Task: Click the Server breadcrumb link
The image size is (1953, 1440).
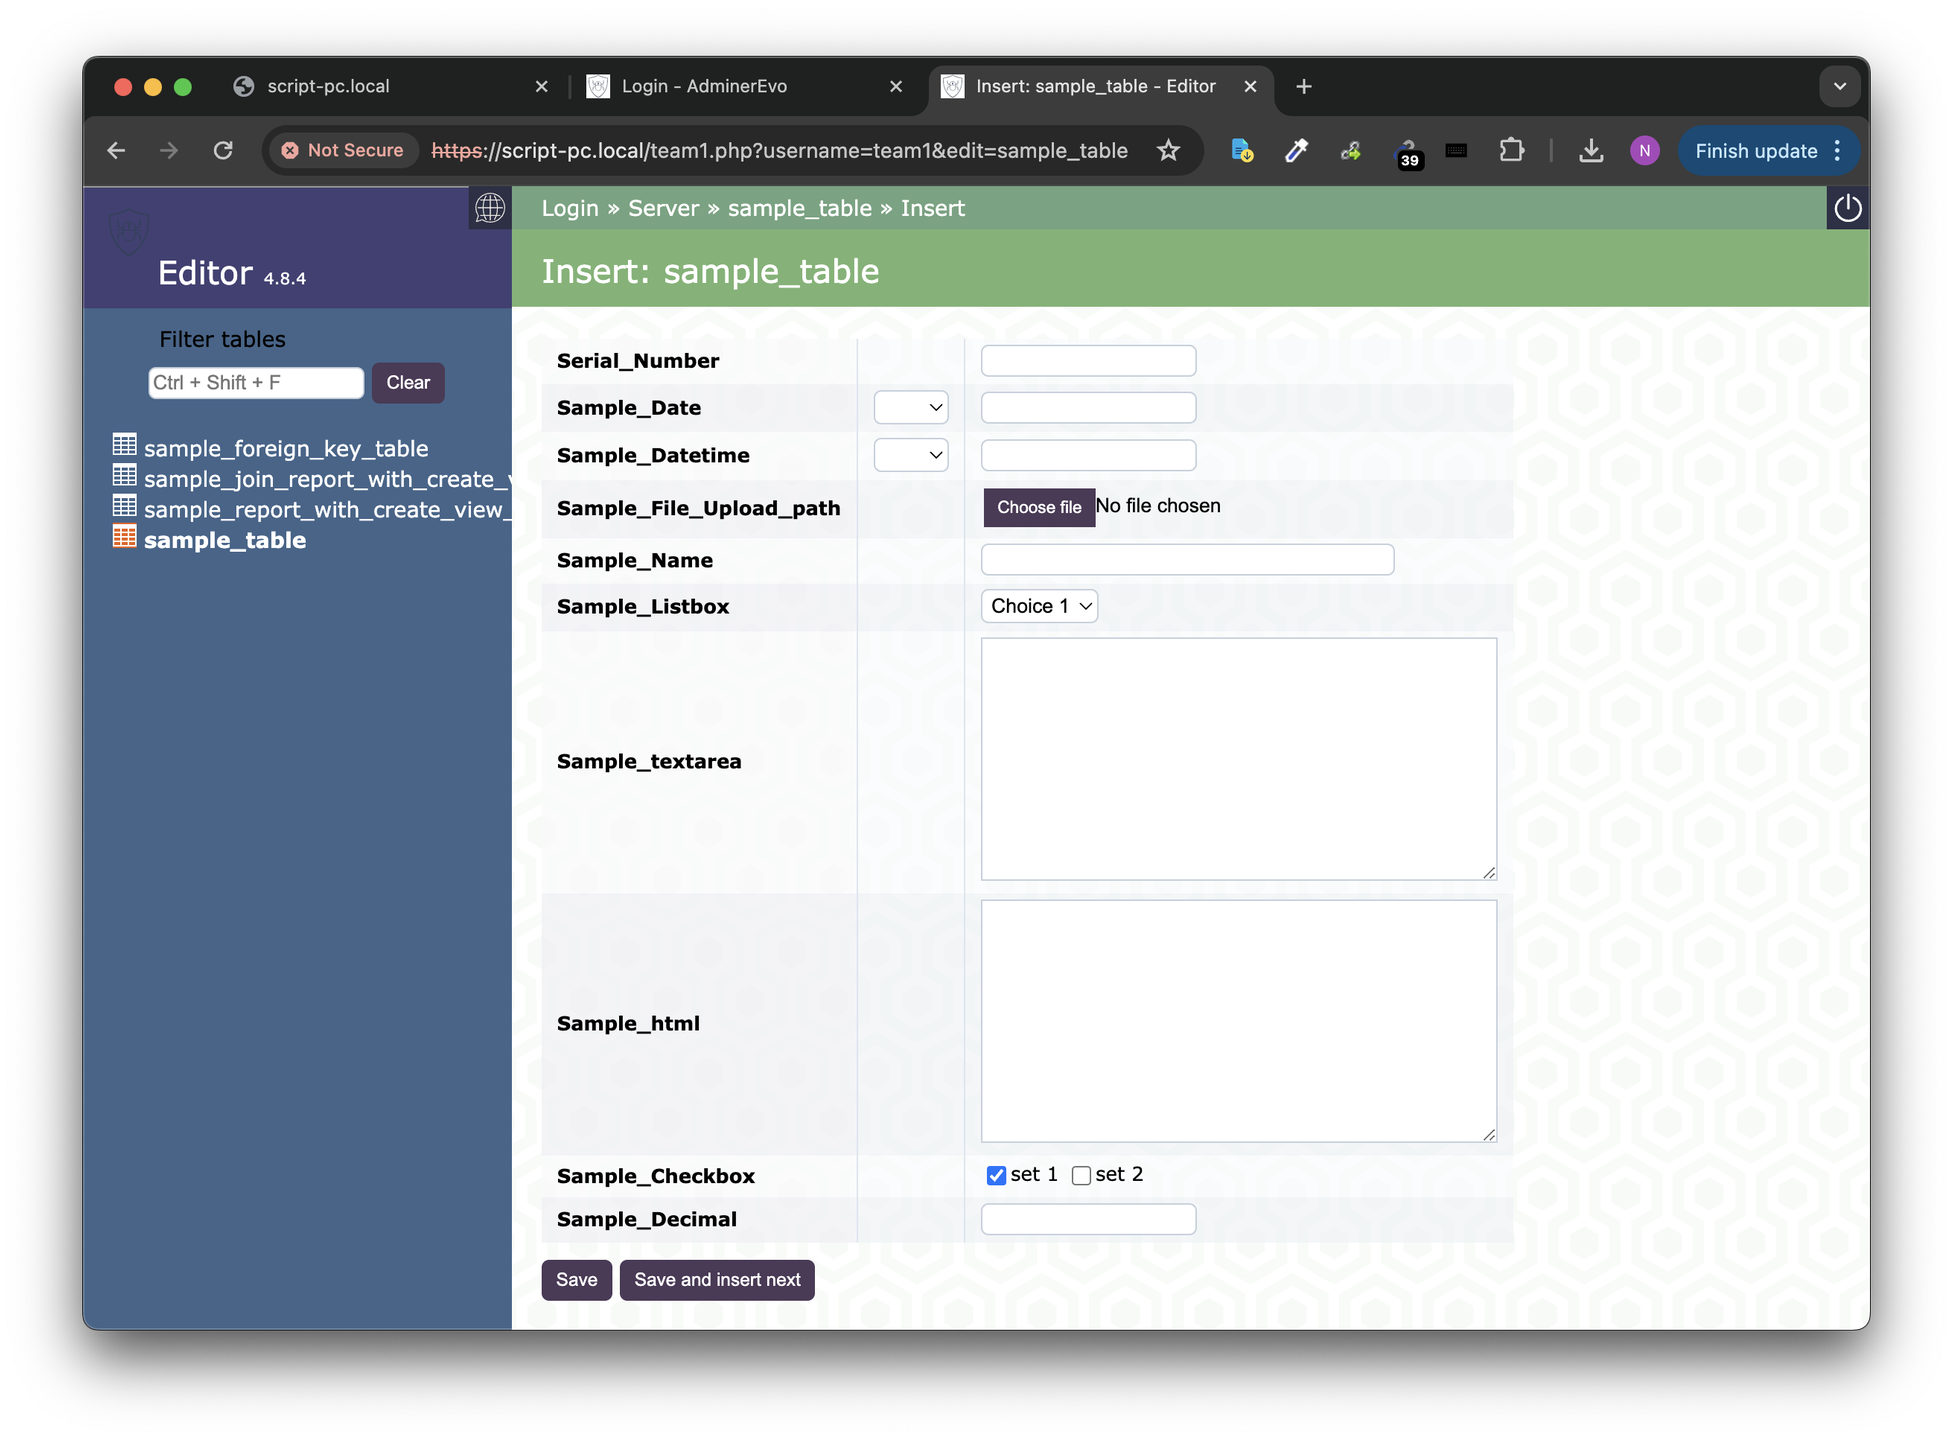Action: pos(663,209)
